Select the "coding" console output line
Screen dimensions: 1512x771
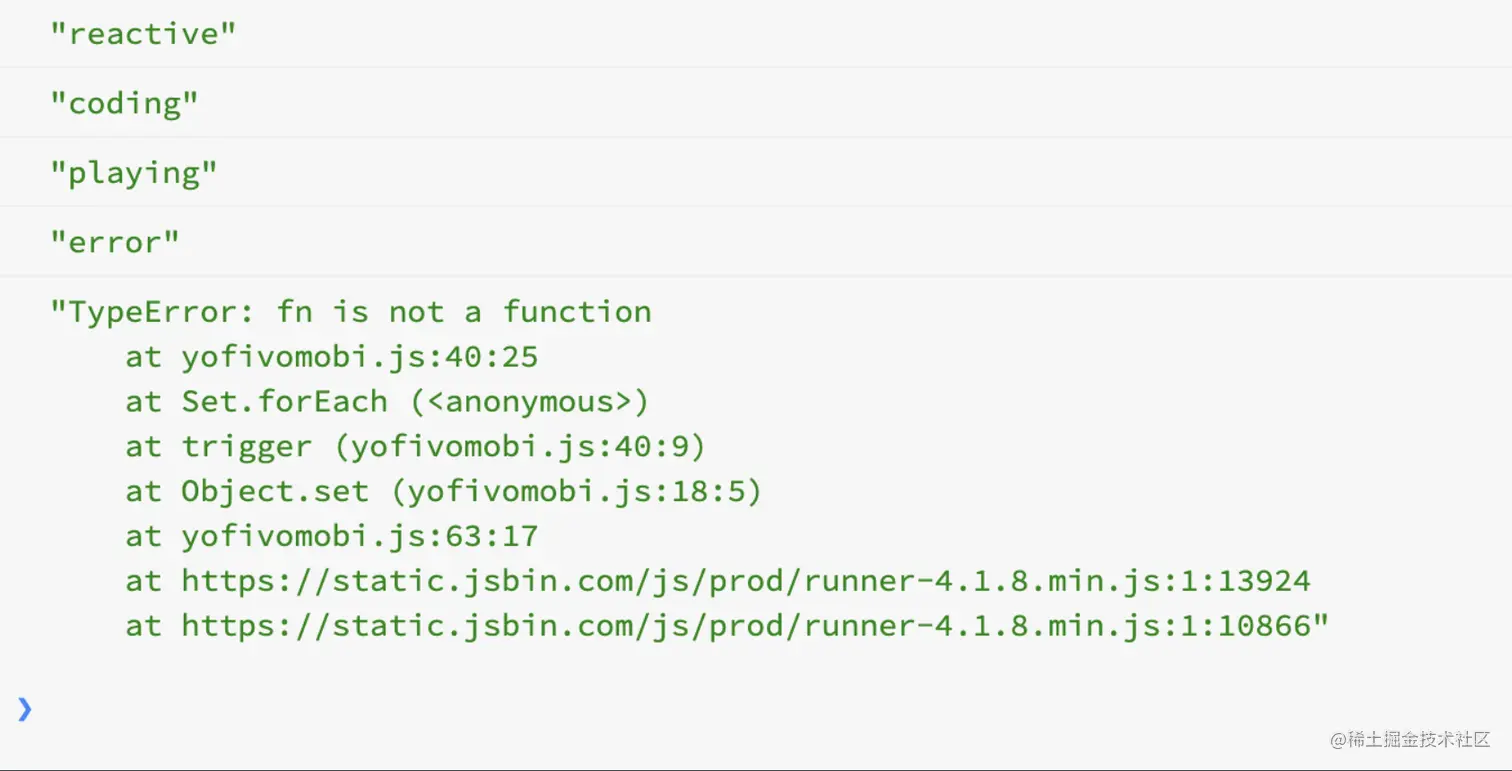756,103
